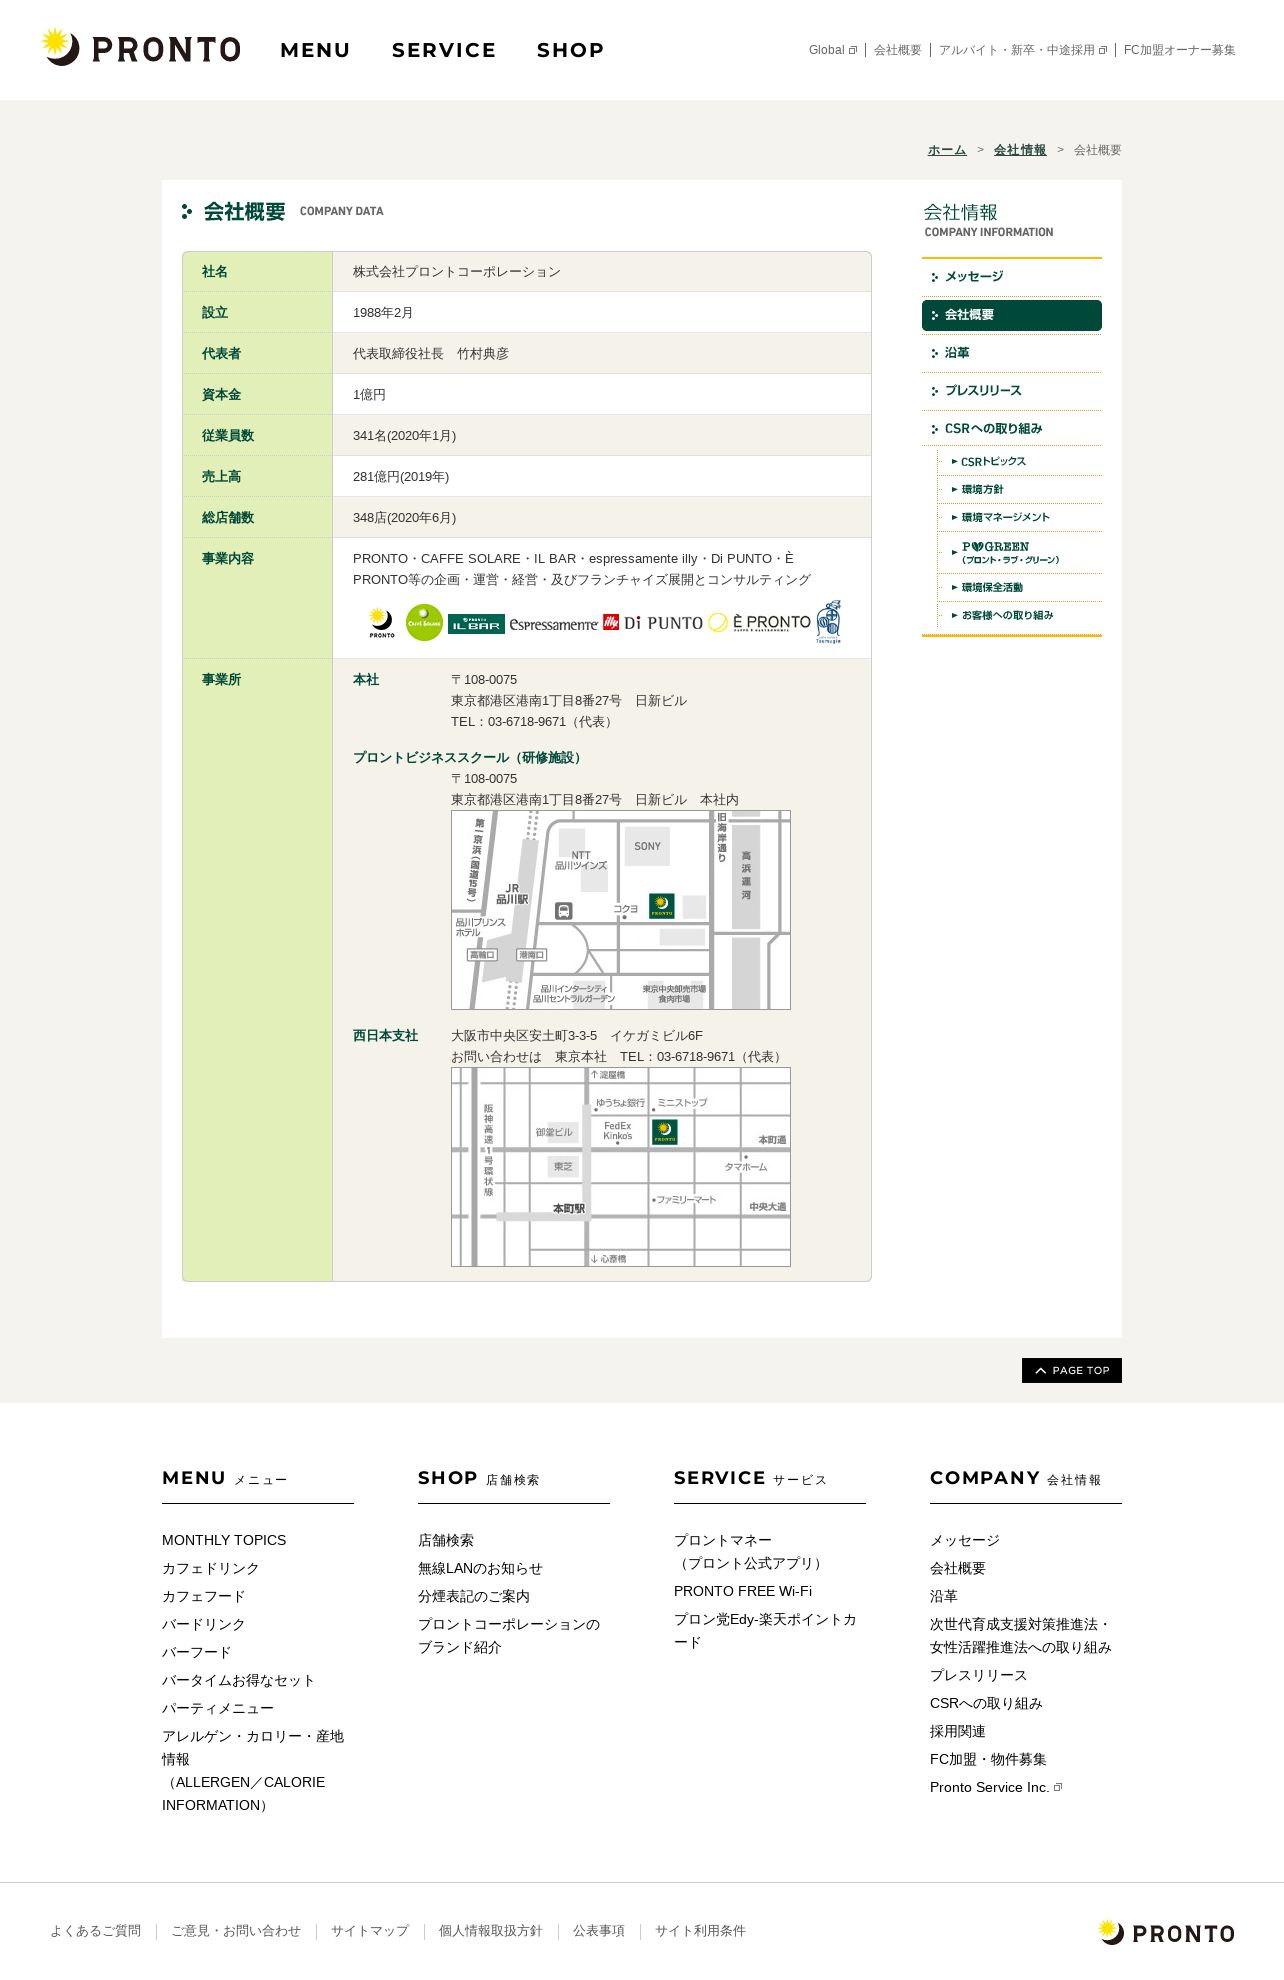Viewport: 1284px width, 1980px height.
Task: Click the Caffè Solare green logo
Action: pyautogui.click(x=424, y=622)
